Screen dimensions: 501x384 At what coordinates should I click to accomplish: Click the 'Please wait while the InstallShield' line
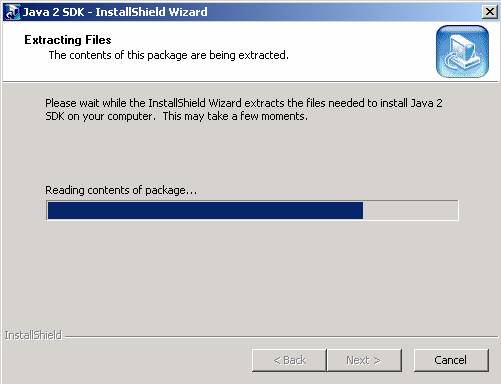(244, 103)
